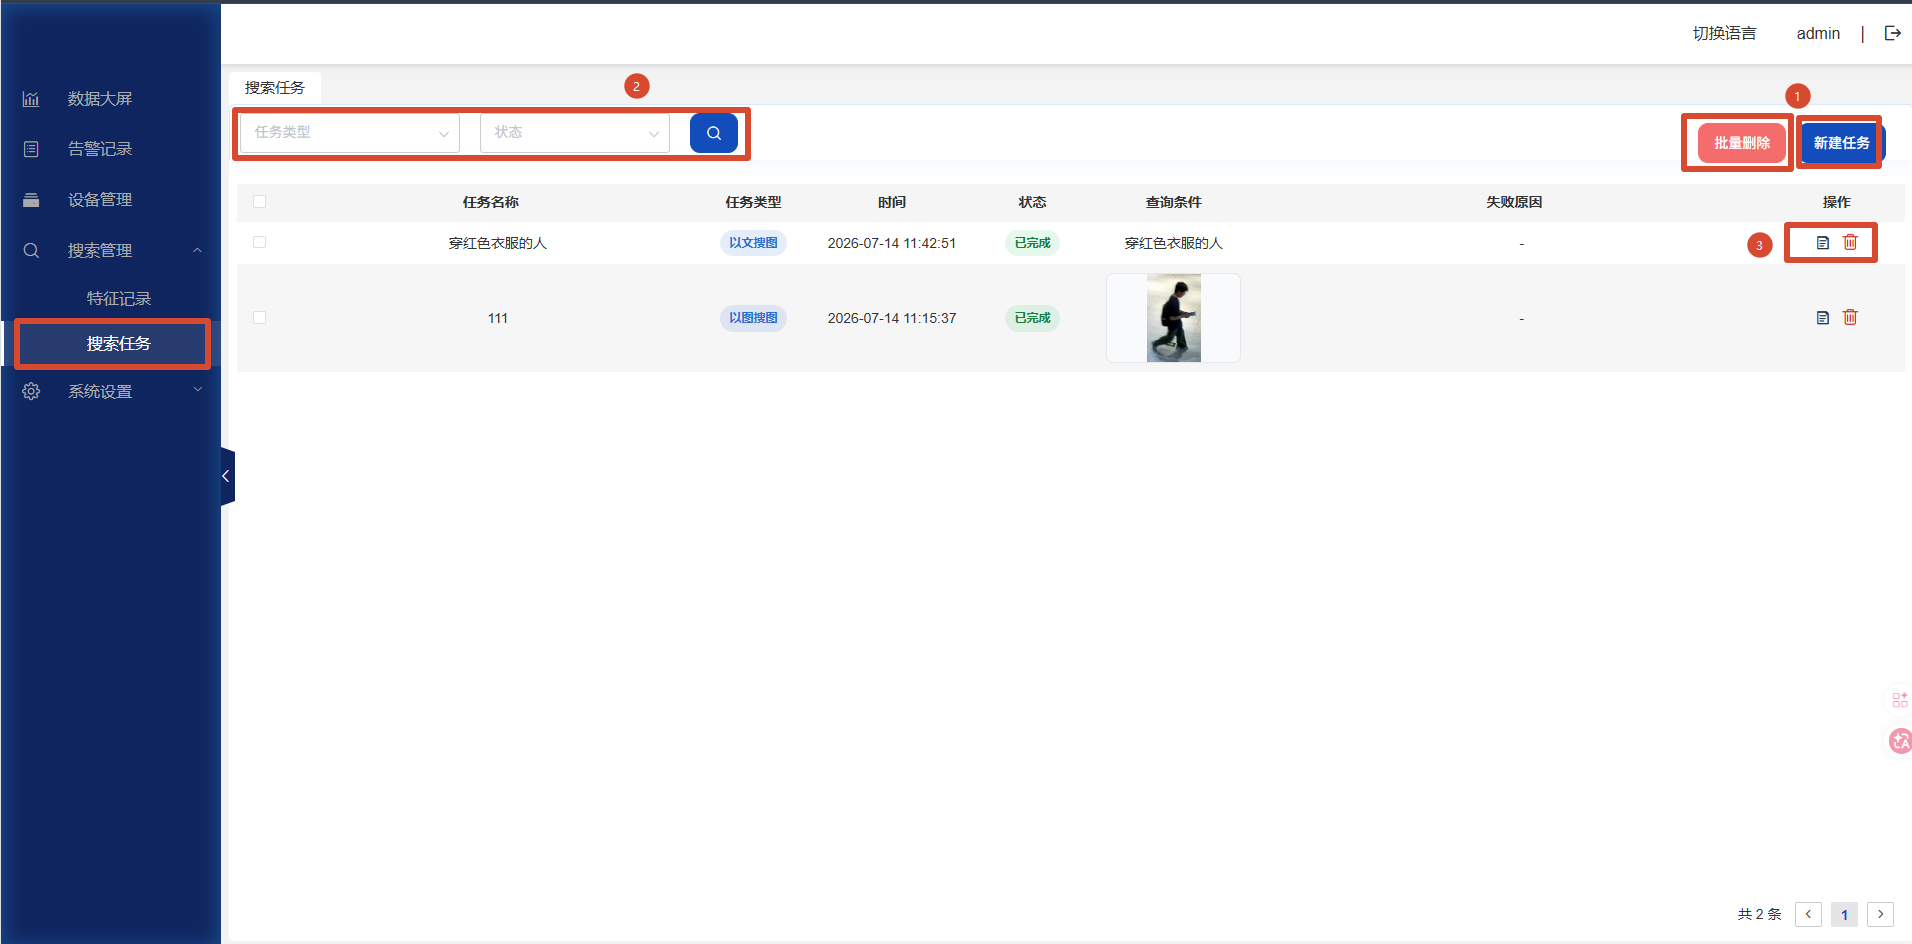Click the magnifier search button
The height and width of the screenshot is (944, 1912).
click(714, 133)
